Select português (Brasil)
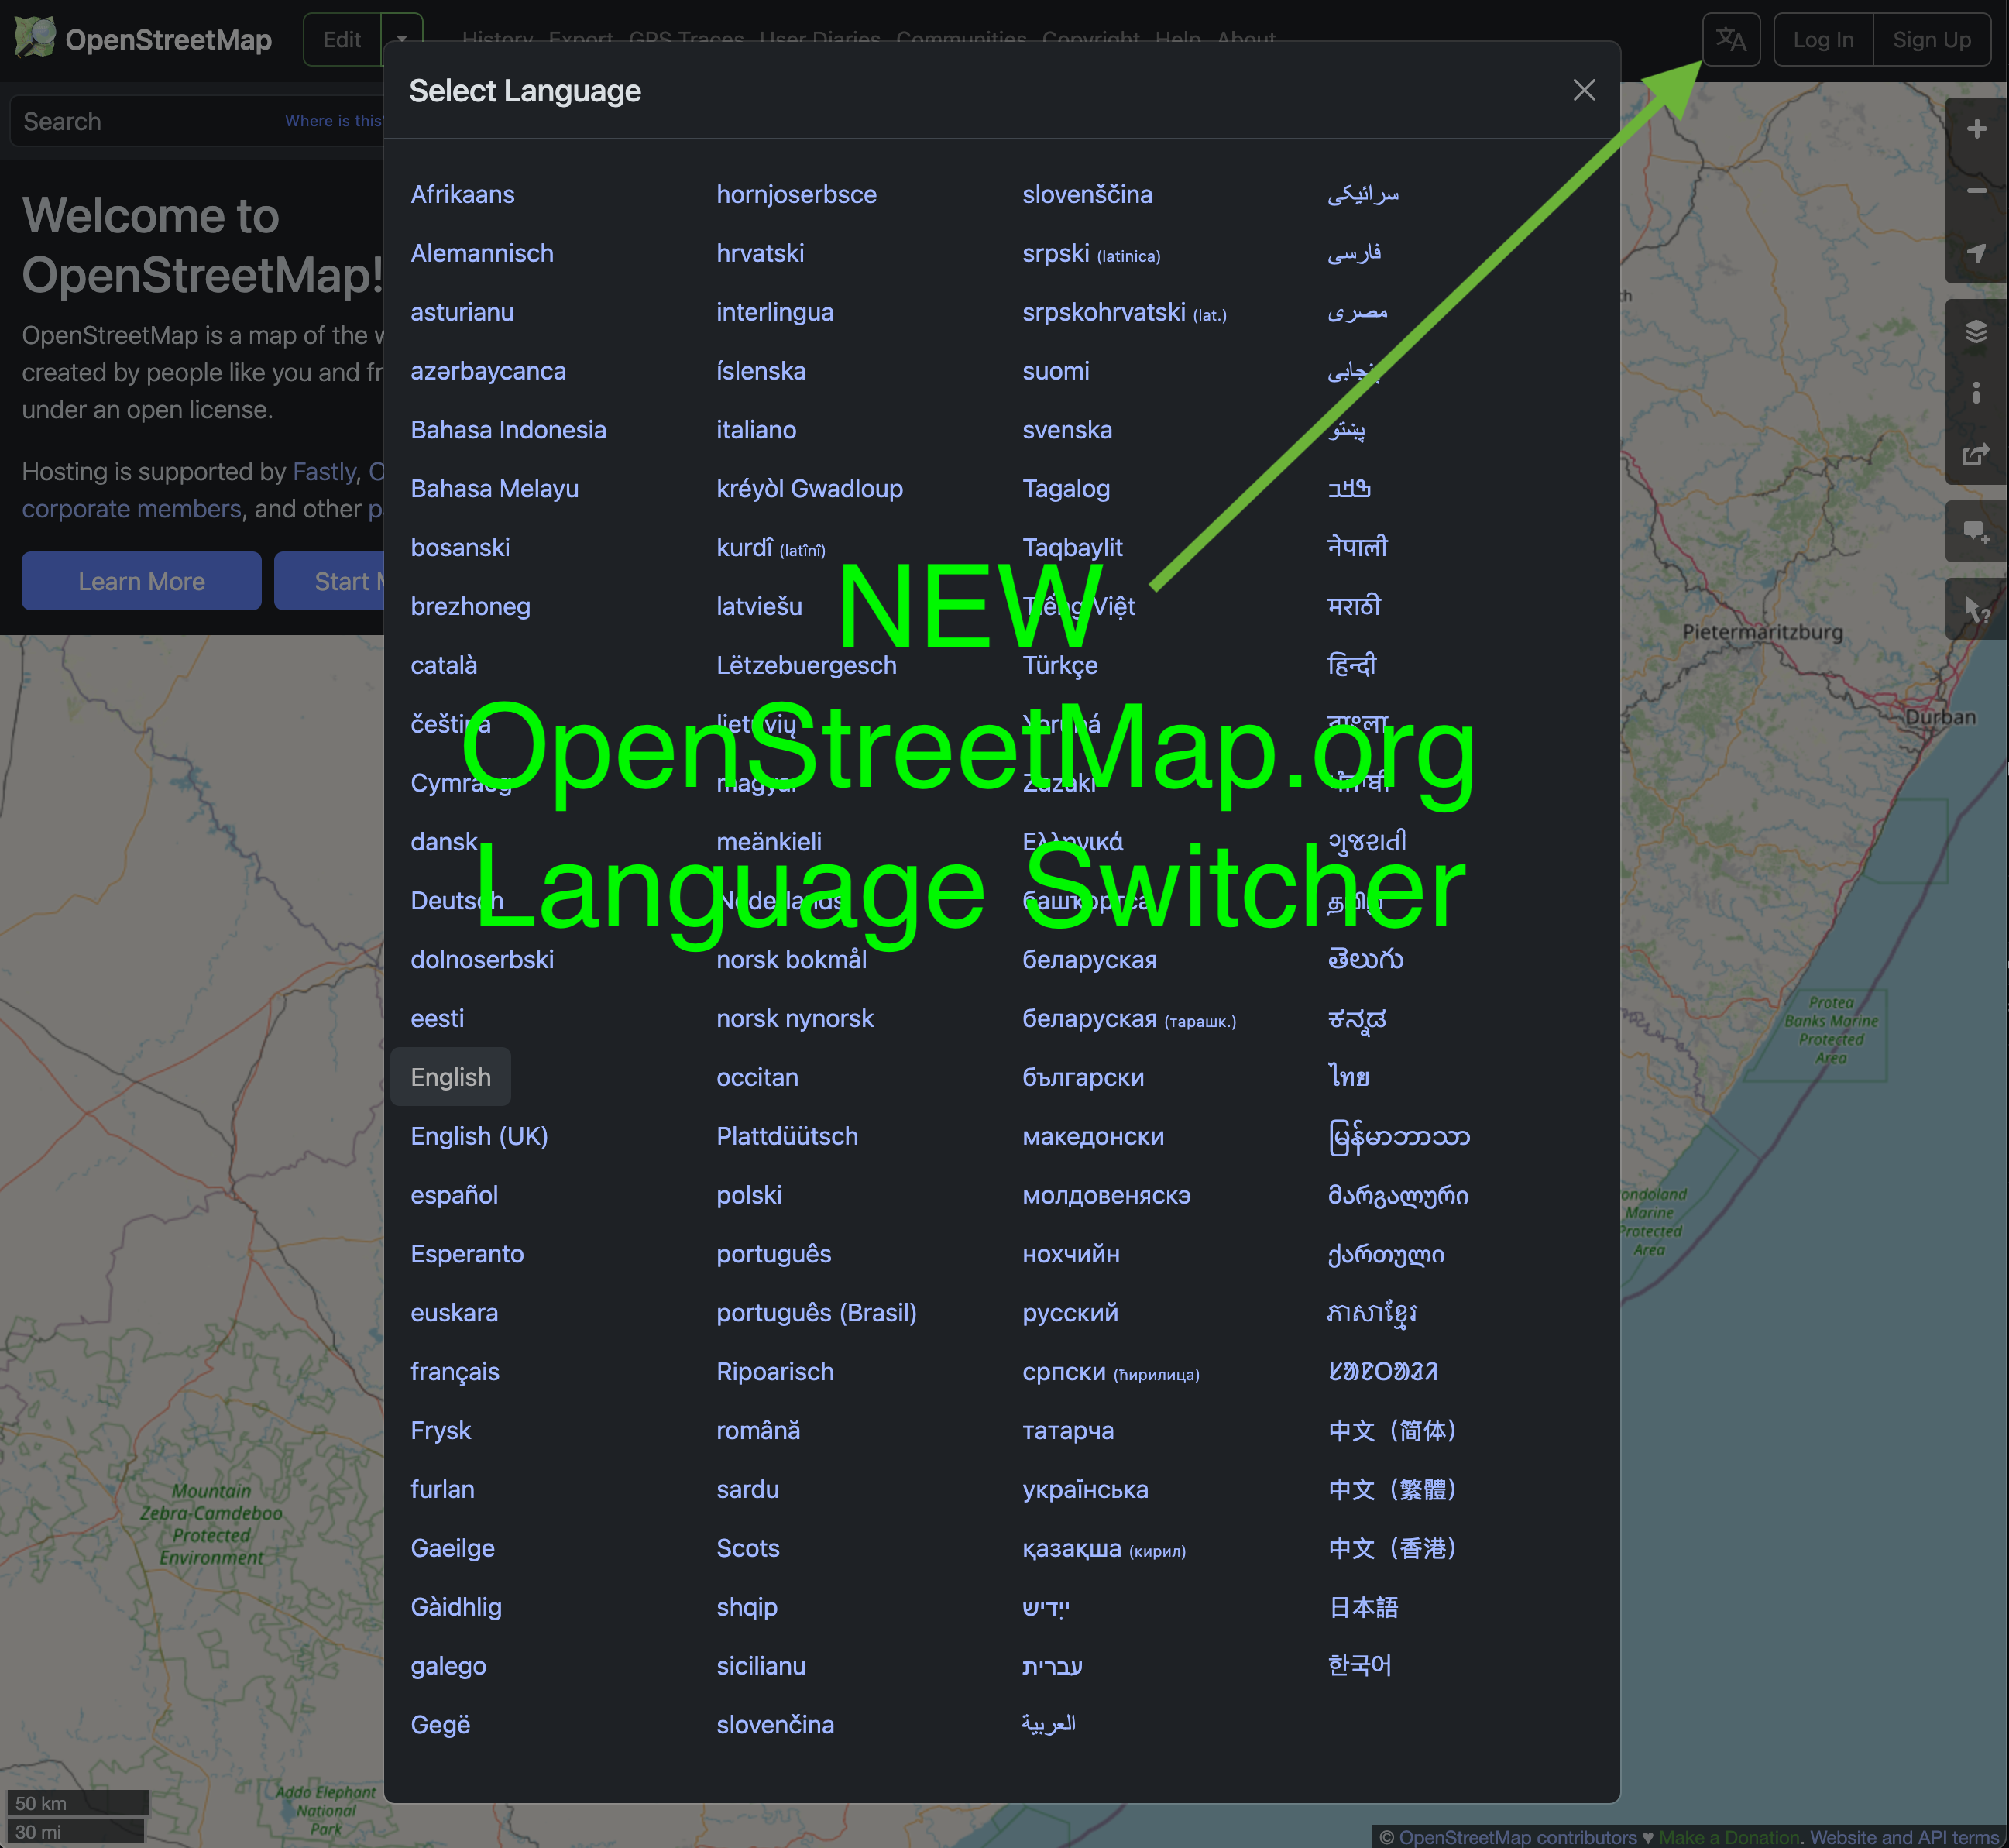Viewport: 2009px width, 1848px height. click(x=816, y=1313)
